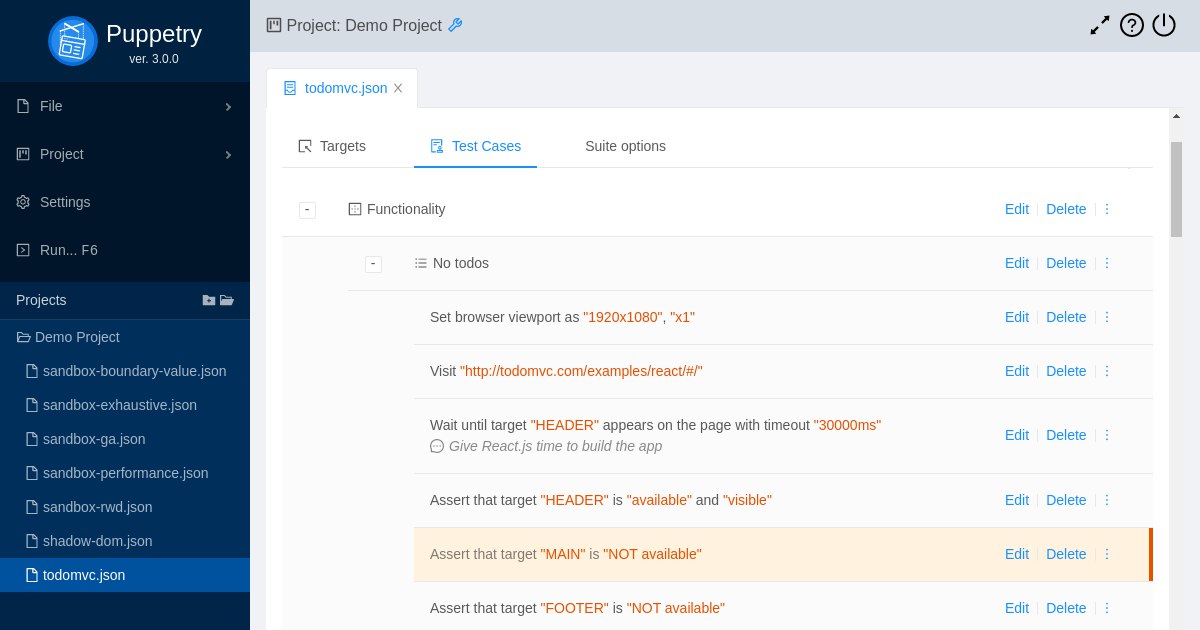Click the vertical scrollbar thumb
Viewport: 1200px width, 630px height.
tap(1176, 189)
